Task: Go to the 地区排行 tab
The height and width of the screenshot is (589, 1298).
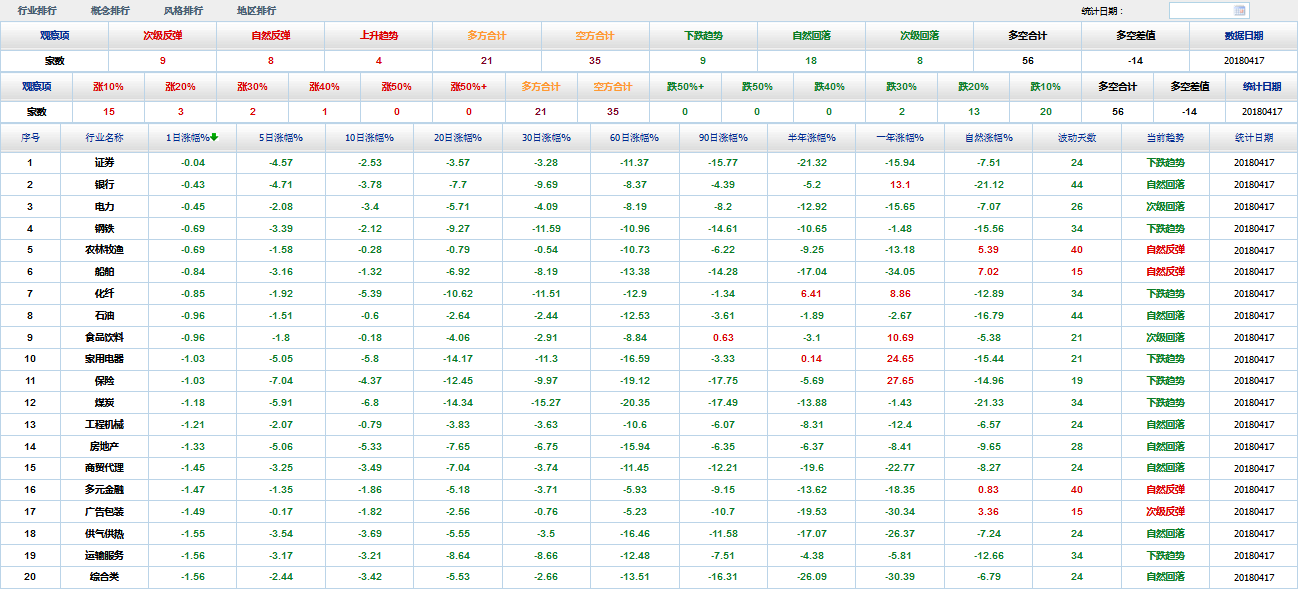Action: coord(256,11)
